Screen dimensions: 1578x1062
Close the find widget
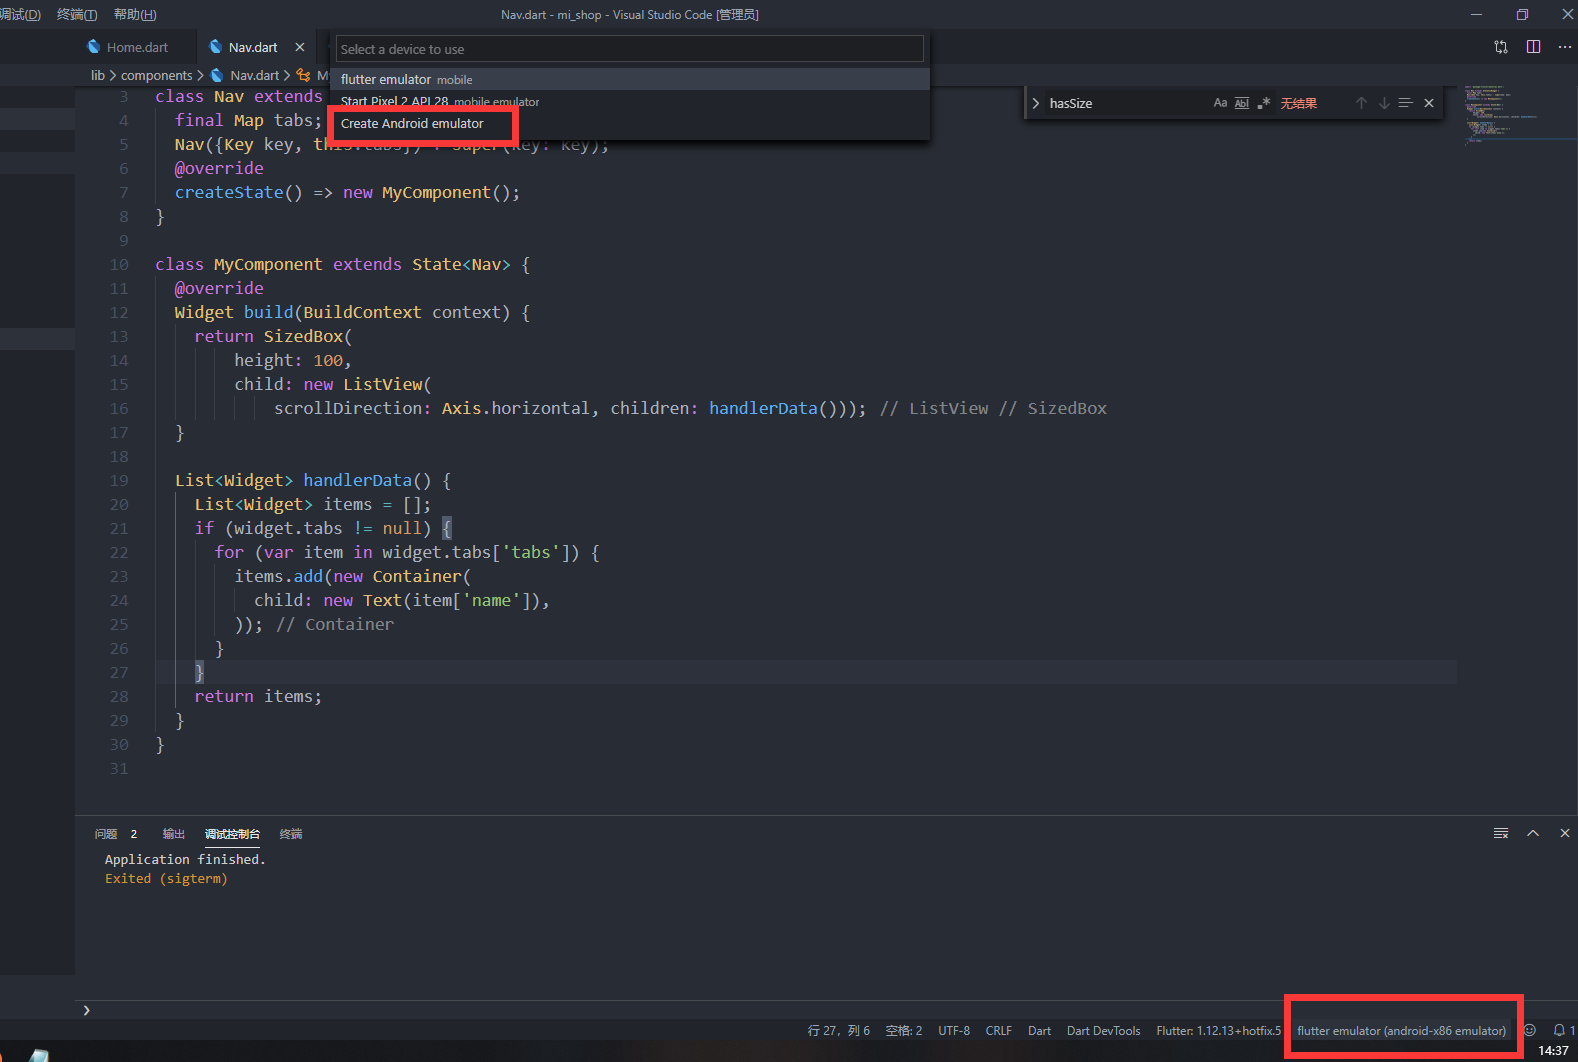click(x=1429, y=103)
